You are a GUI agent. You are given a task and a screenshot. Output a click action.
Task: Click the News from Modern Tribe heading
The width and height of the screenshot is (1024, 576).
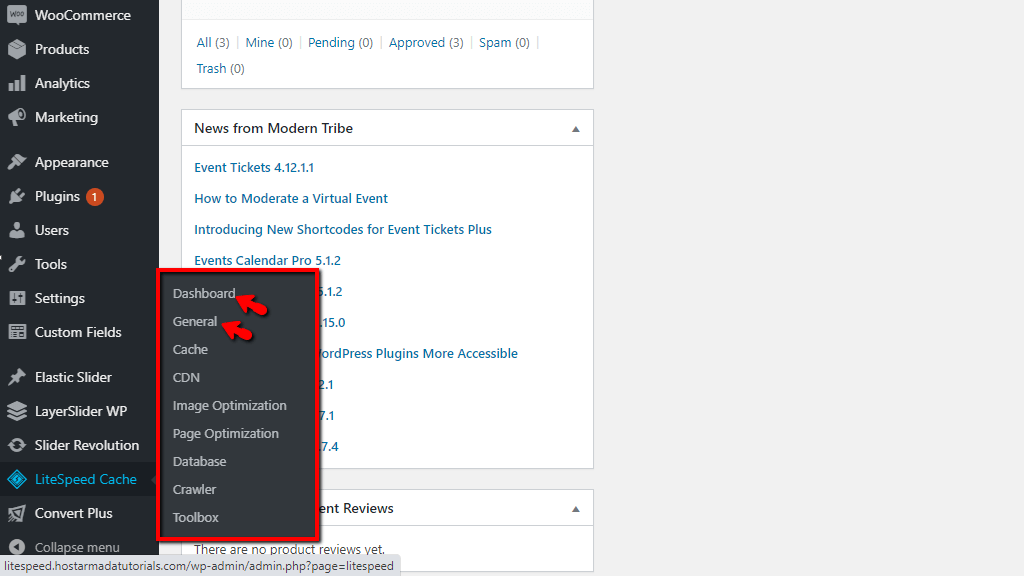click(274, 129)
